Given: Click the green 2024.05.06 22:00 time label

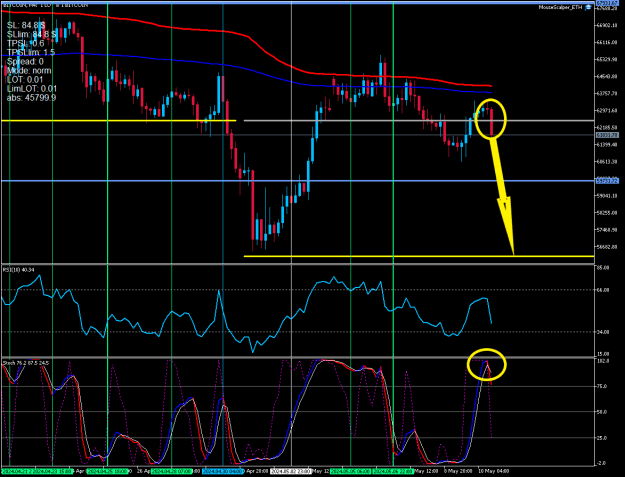Looking at the screenshot, I should 393,471.
